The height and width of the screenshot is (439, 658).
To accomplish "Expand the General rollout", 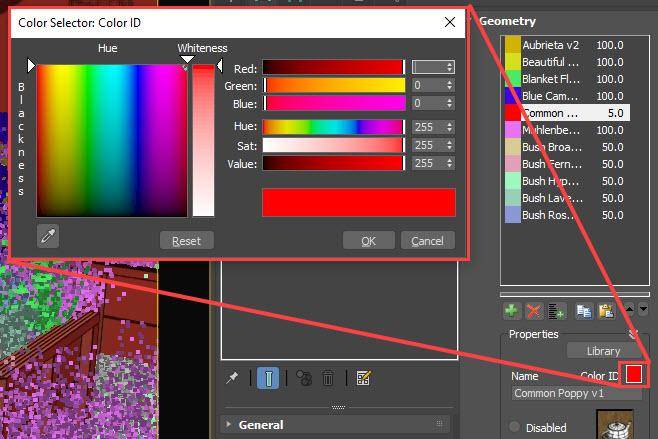I will pyautogui.click(x=229, y=425).
